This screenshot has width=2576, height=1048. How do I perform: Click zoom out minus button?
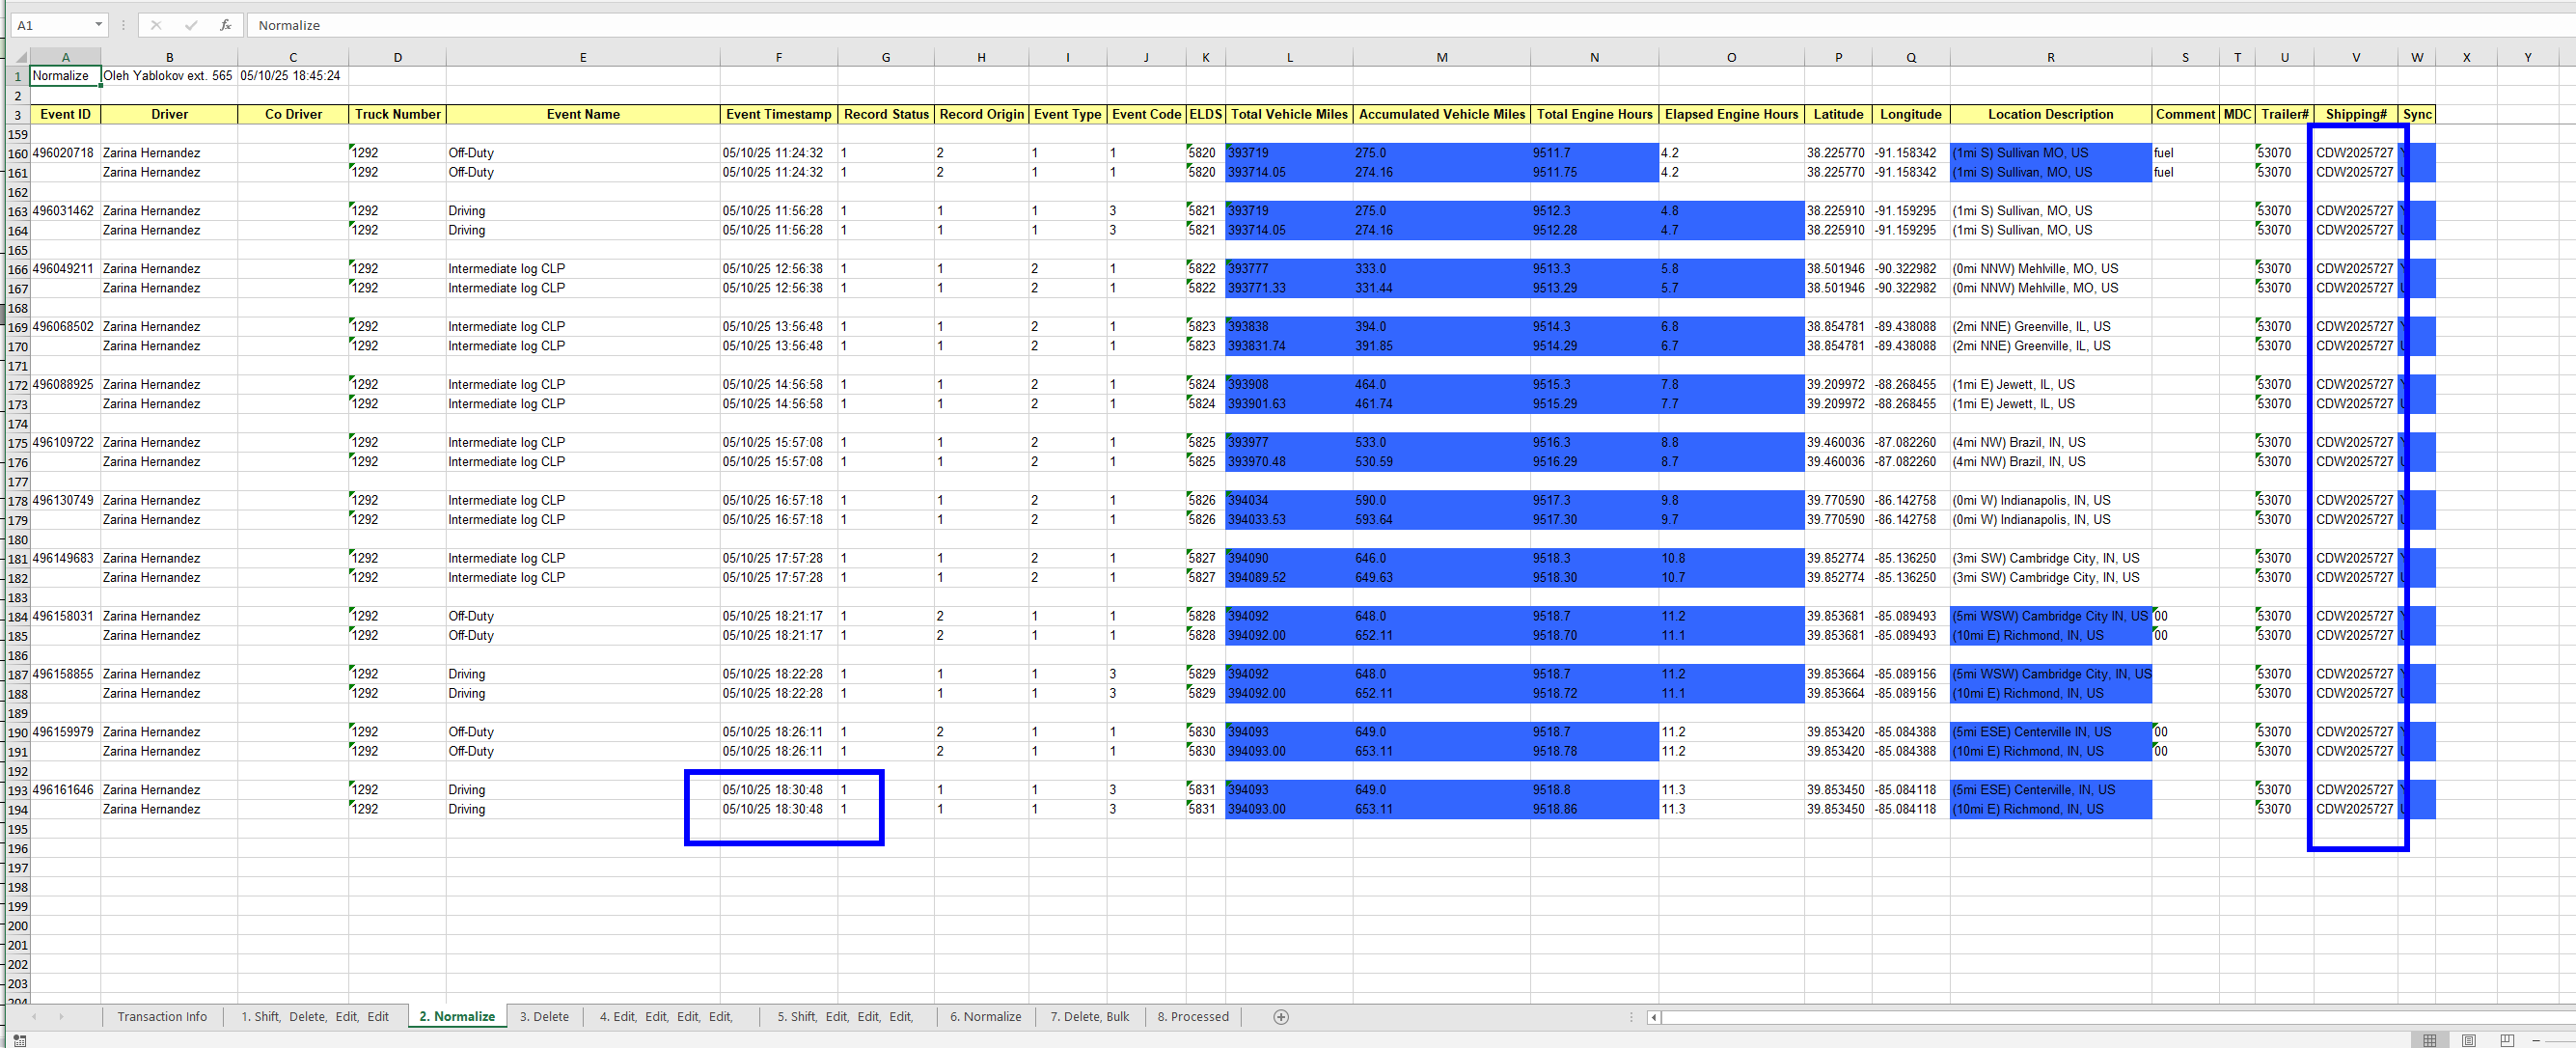(x=2536, y=1040)
